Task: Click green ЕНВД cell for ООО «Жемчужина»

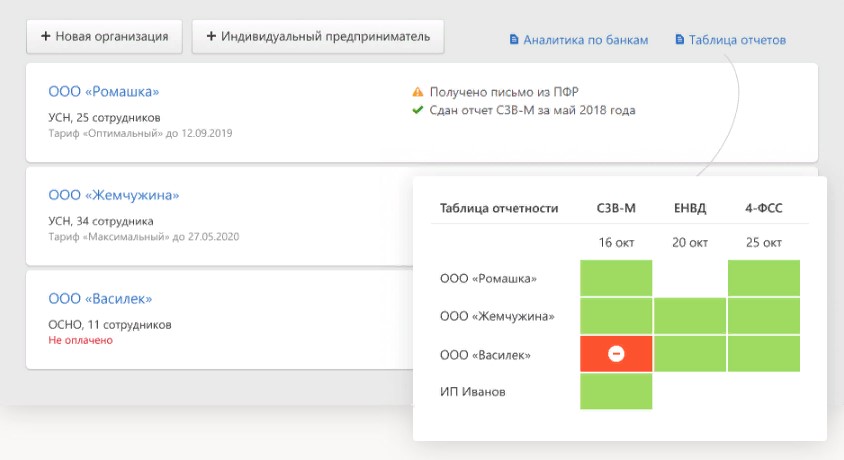Action: click(690, 316)
